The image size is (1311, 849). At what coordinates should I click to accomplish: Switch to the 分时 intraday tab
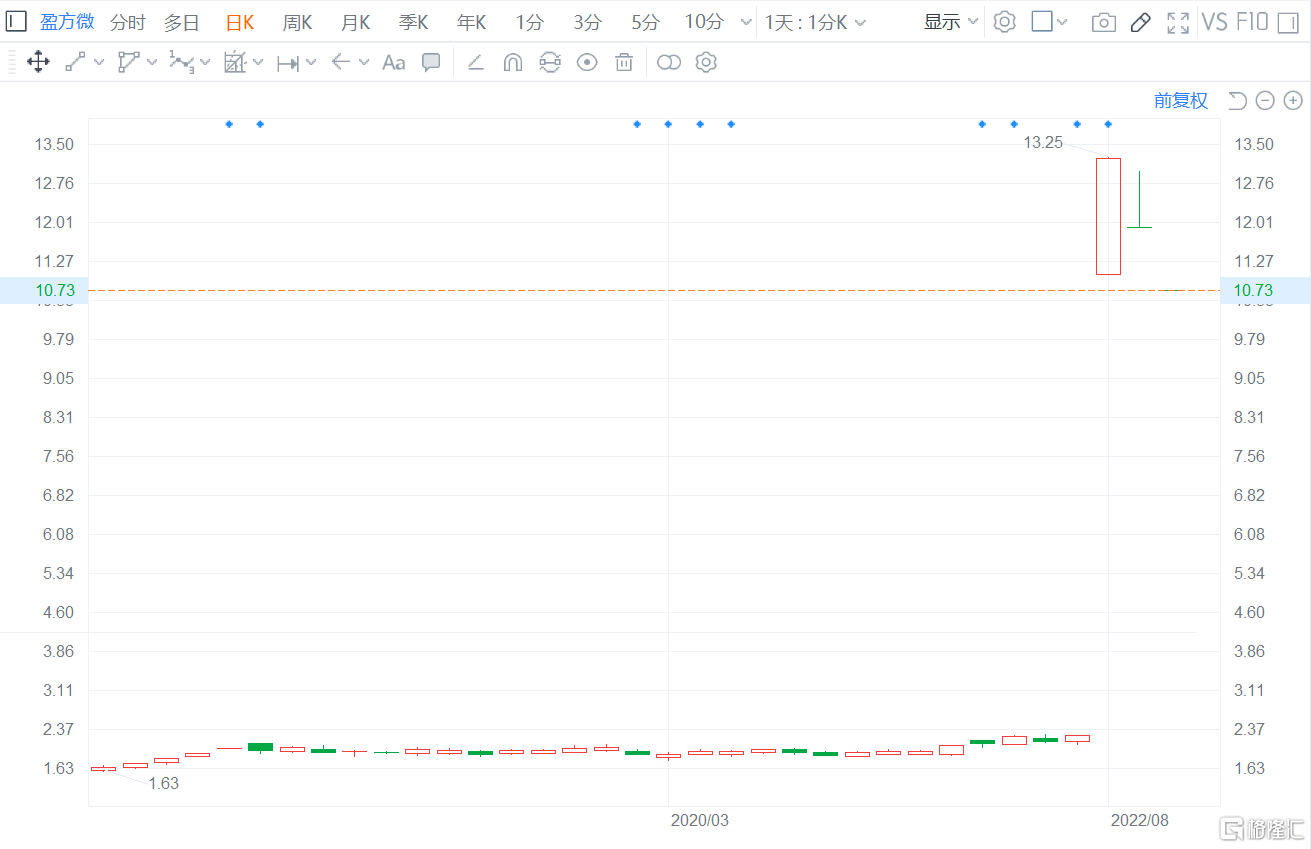pos(127,22)
